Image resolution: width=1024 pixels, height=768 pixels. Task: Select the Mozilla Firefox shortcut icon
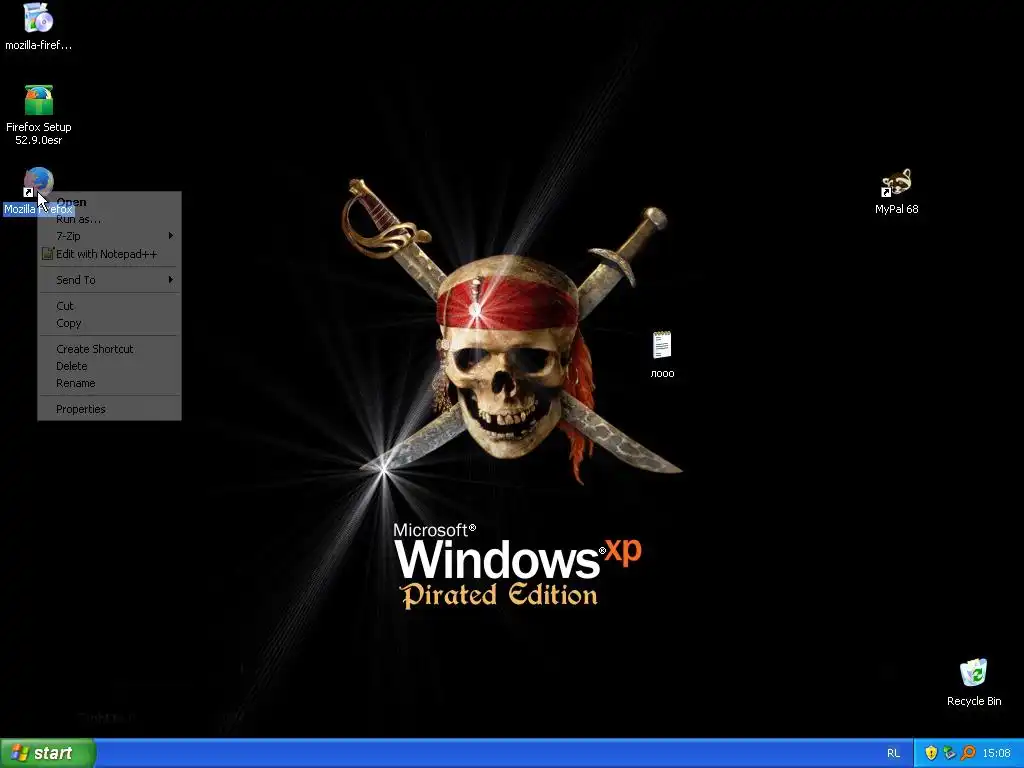38,182
